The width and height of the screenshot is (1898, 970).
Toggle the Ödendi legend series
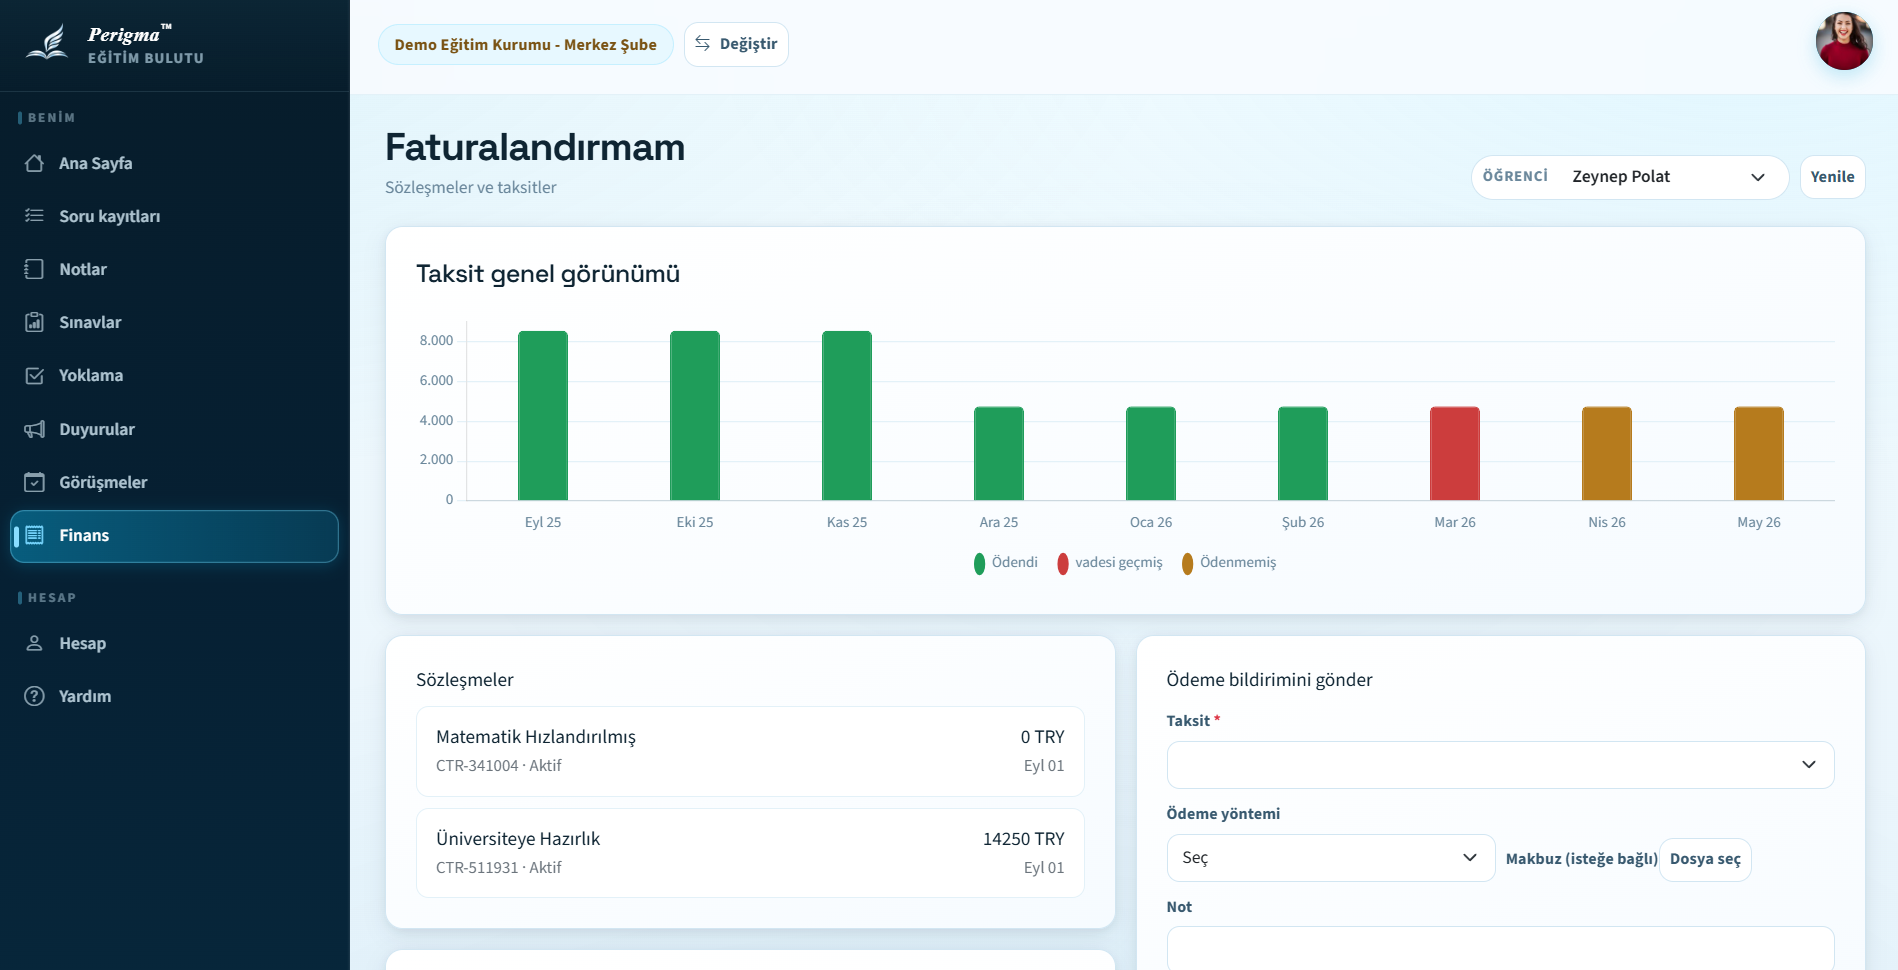point(1006,563)
